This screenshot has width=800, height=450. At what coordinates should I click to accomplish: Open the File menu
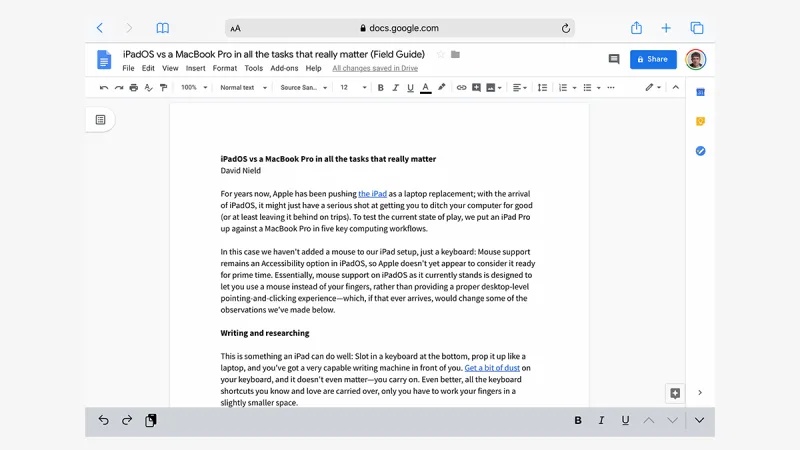tap(128, 68)
